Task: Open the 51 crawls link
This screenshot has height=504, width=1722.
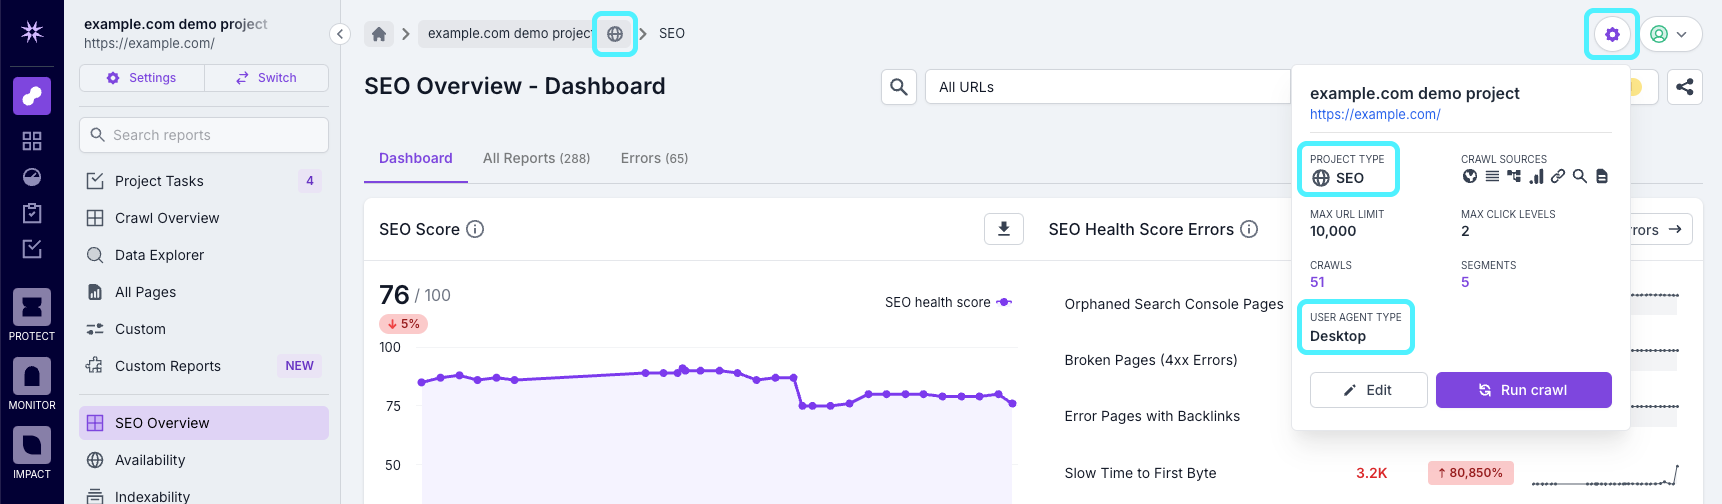Action: (1317, 282)
